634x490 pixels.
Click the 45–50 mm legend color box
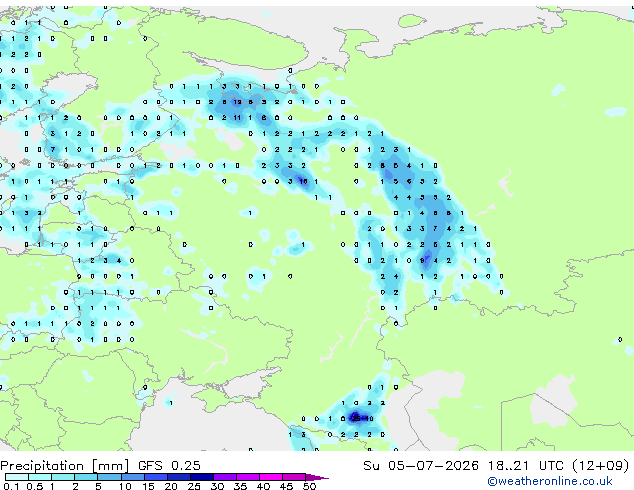294,477
